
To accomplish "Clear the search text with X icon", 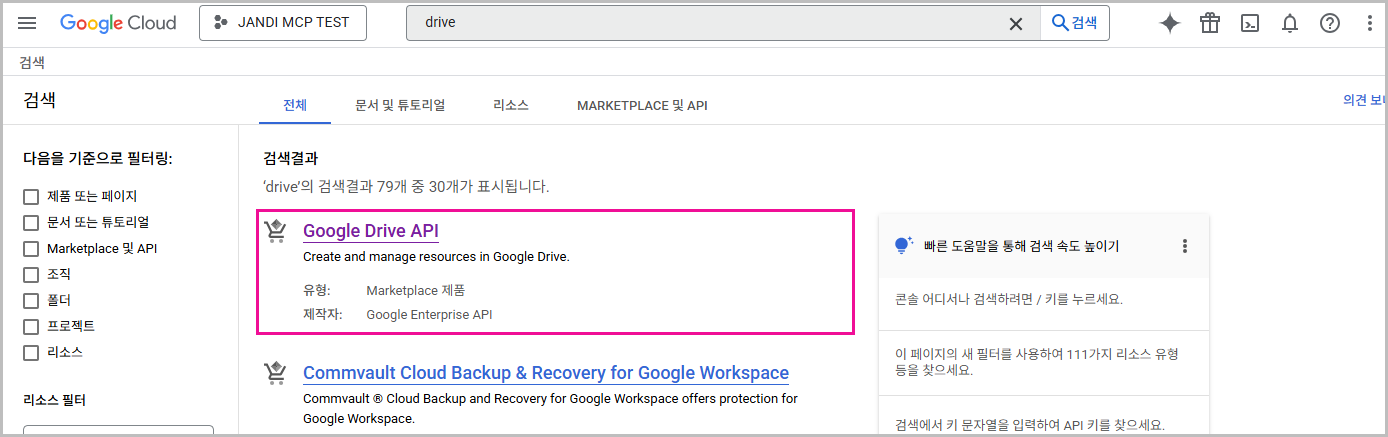I will tap(1015, 24).
